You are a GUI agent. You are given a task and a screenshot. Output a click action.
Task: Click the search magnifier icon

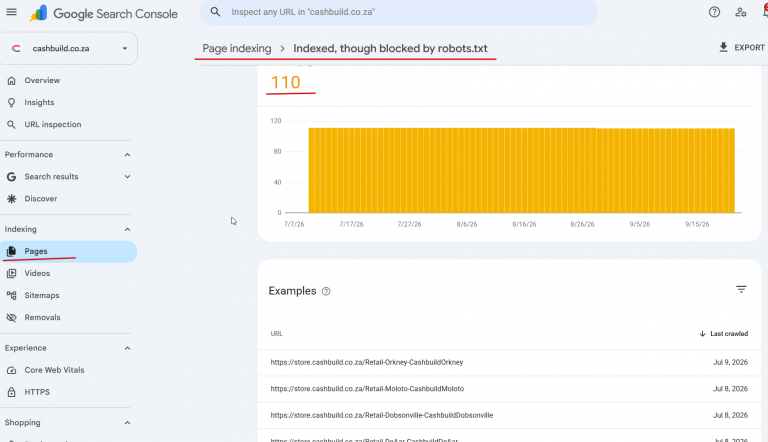[x=215, y=12]
